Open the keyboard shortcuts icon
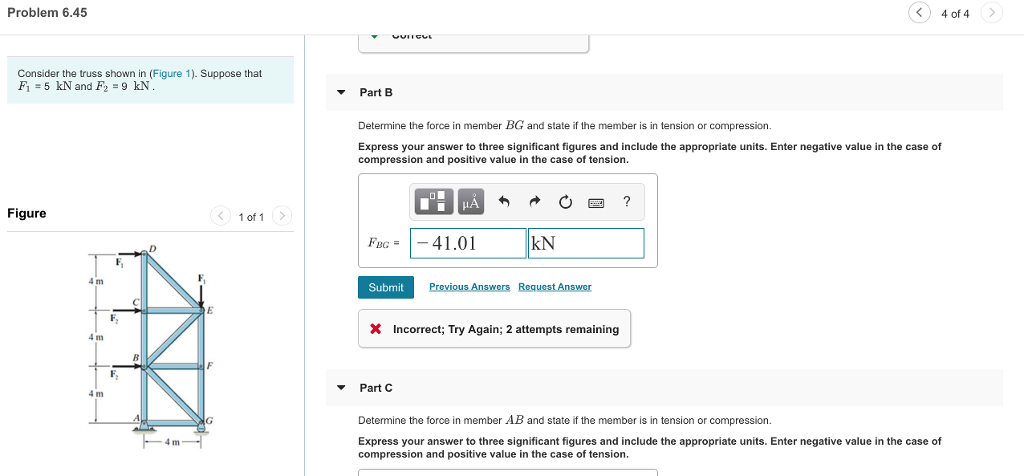 [596, 203]
